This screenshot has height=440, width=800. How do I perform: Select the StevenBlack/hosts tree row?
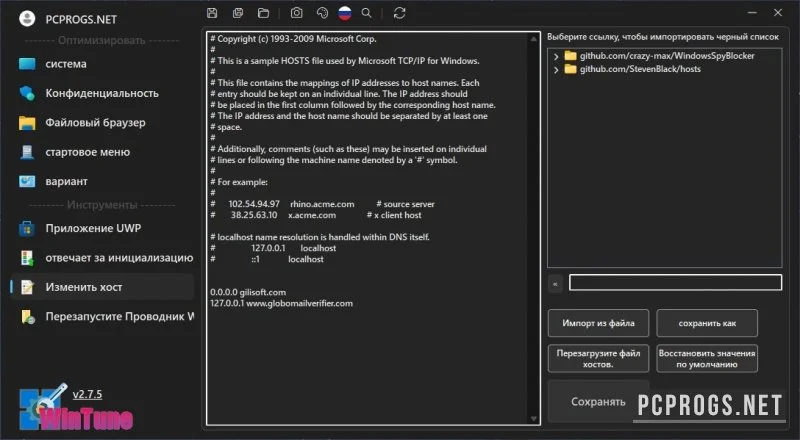640,69
